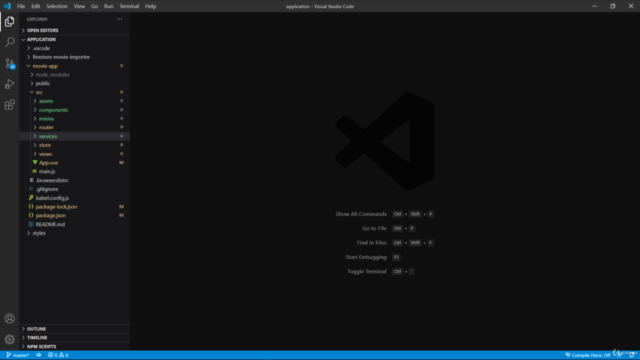Expand the views folder

pyautogui.click(x=75, y=154)
